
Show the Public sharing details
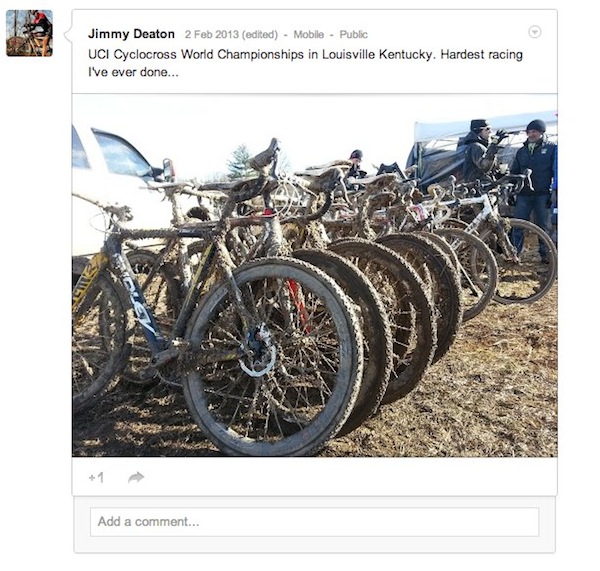click(x=354, y=34)
